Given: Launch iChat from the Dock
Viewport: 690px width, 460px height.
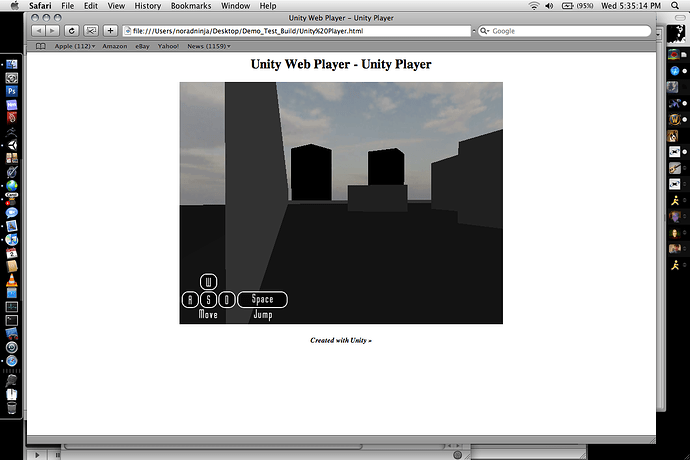Looking at the screenshot, I should 11,213.
